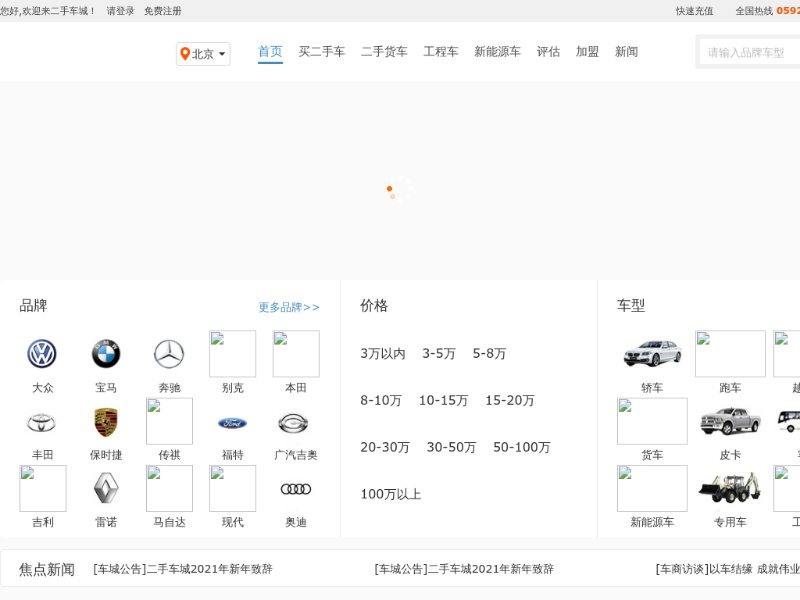Screen dimensions: 800x600
Task: Filter price by 30-50万
Action: point(452,447)
